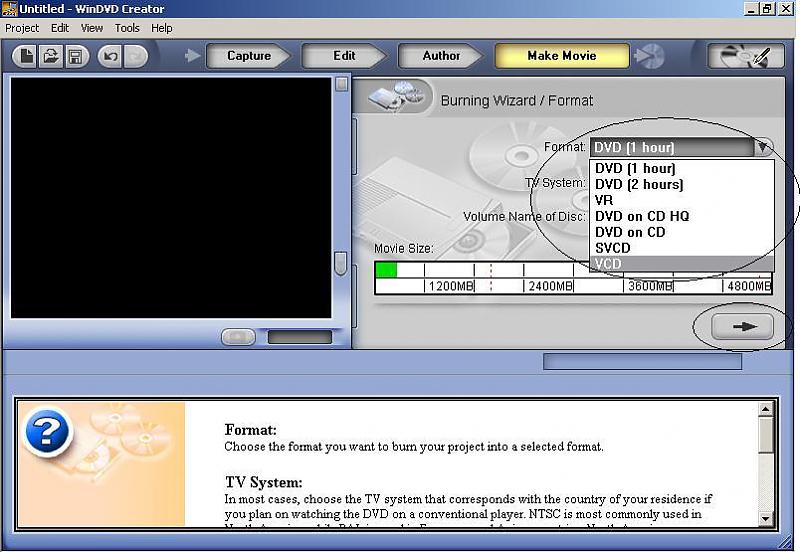Click the New Project document icon
Image resolution: width=800 pixels, height=553 pixels.
pyautogui.click(x=26, y=56)
